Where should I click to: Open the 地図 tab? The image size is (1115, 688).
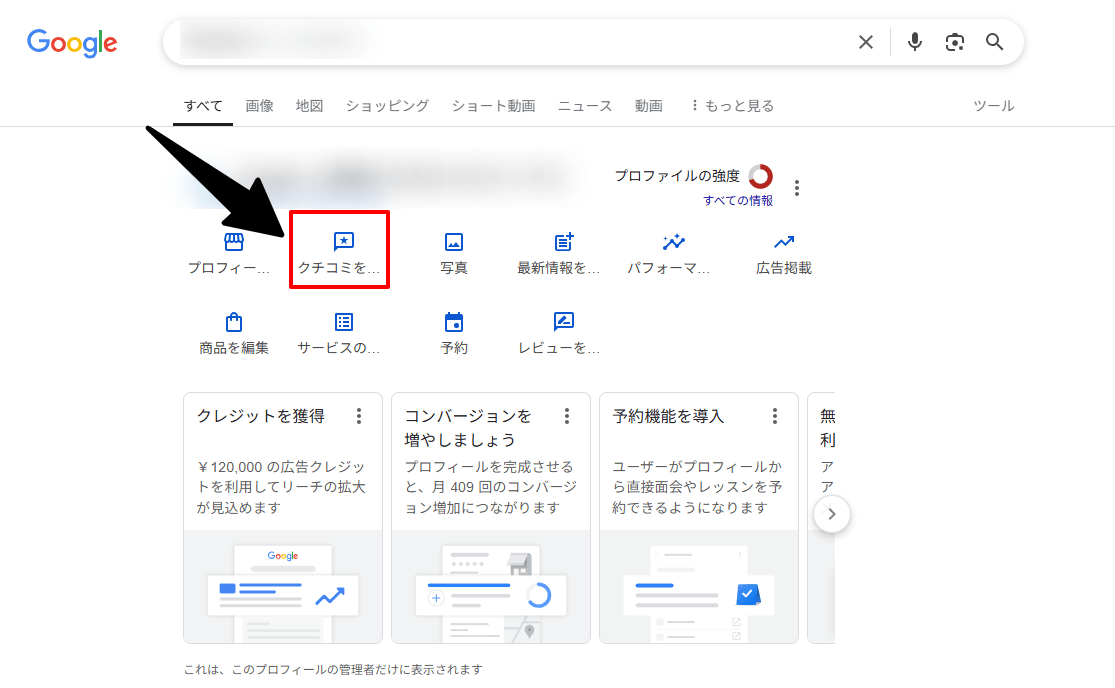pyautogui.click(x=309, y=106)
